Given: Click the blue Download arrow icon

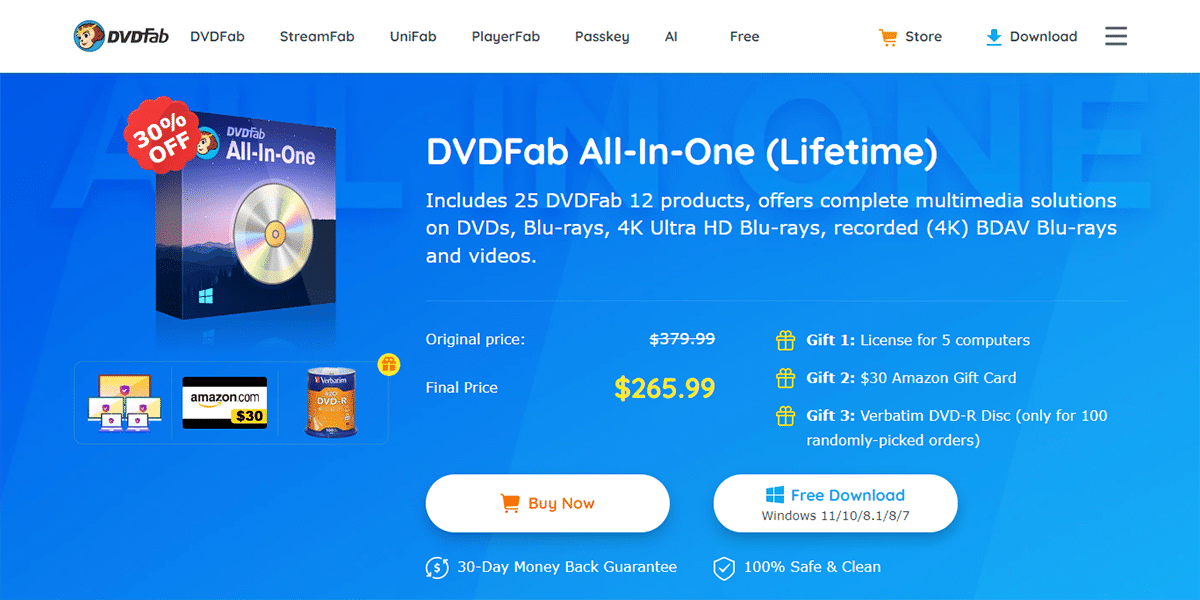Looking at the screenshot, I should (994, 37).
